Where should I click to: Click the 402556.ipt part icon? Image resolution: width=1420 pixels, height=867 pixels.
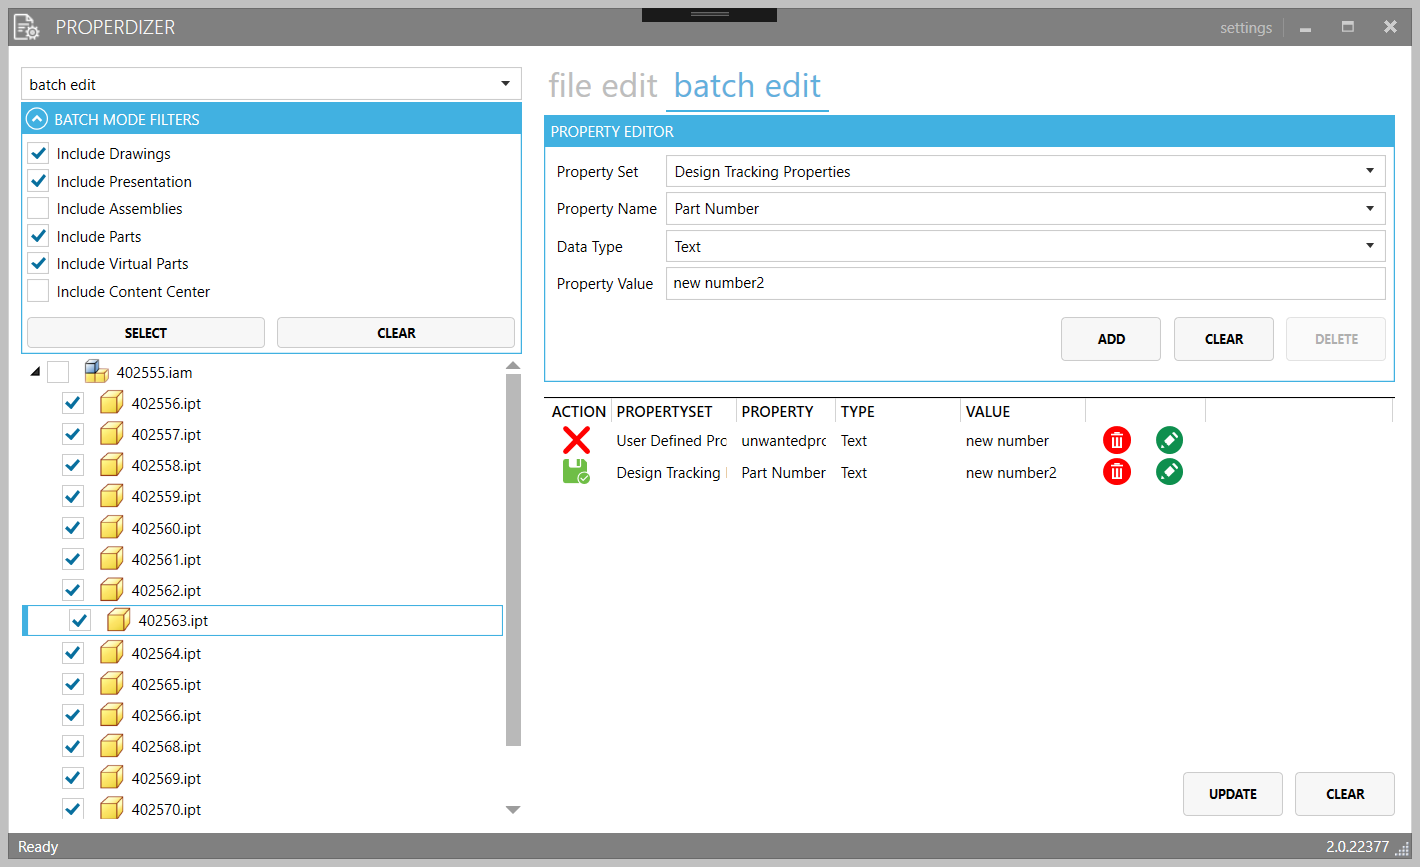pyautogui.click(x=111, y=403)
